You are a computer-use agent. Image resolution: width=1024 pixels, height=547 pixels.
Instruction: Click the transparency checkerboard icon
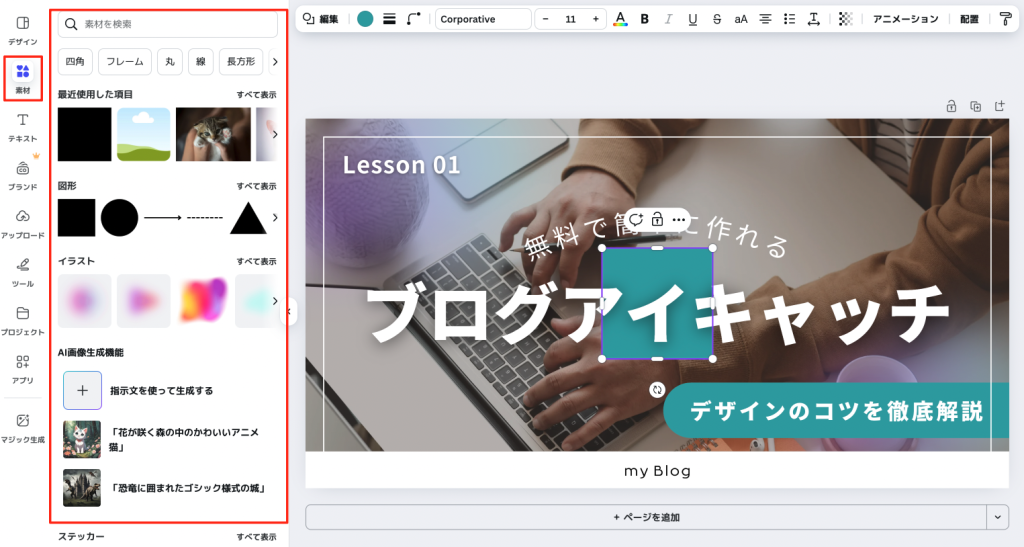click(846, 19)
